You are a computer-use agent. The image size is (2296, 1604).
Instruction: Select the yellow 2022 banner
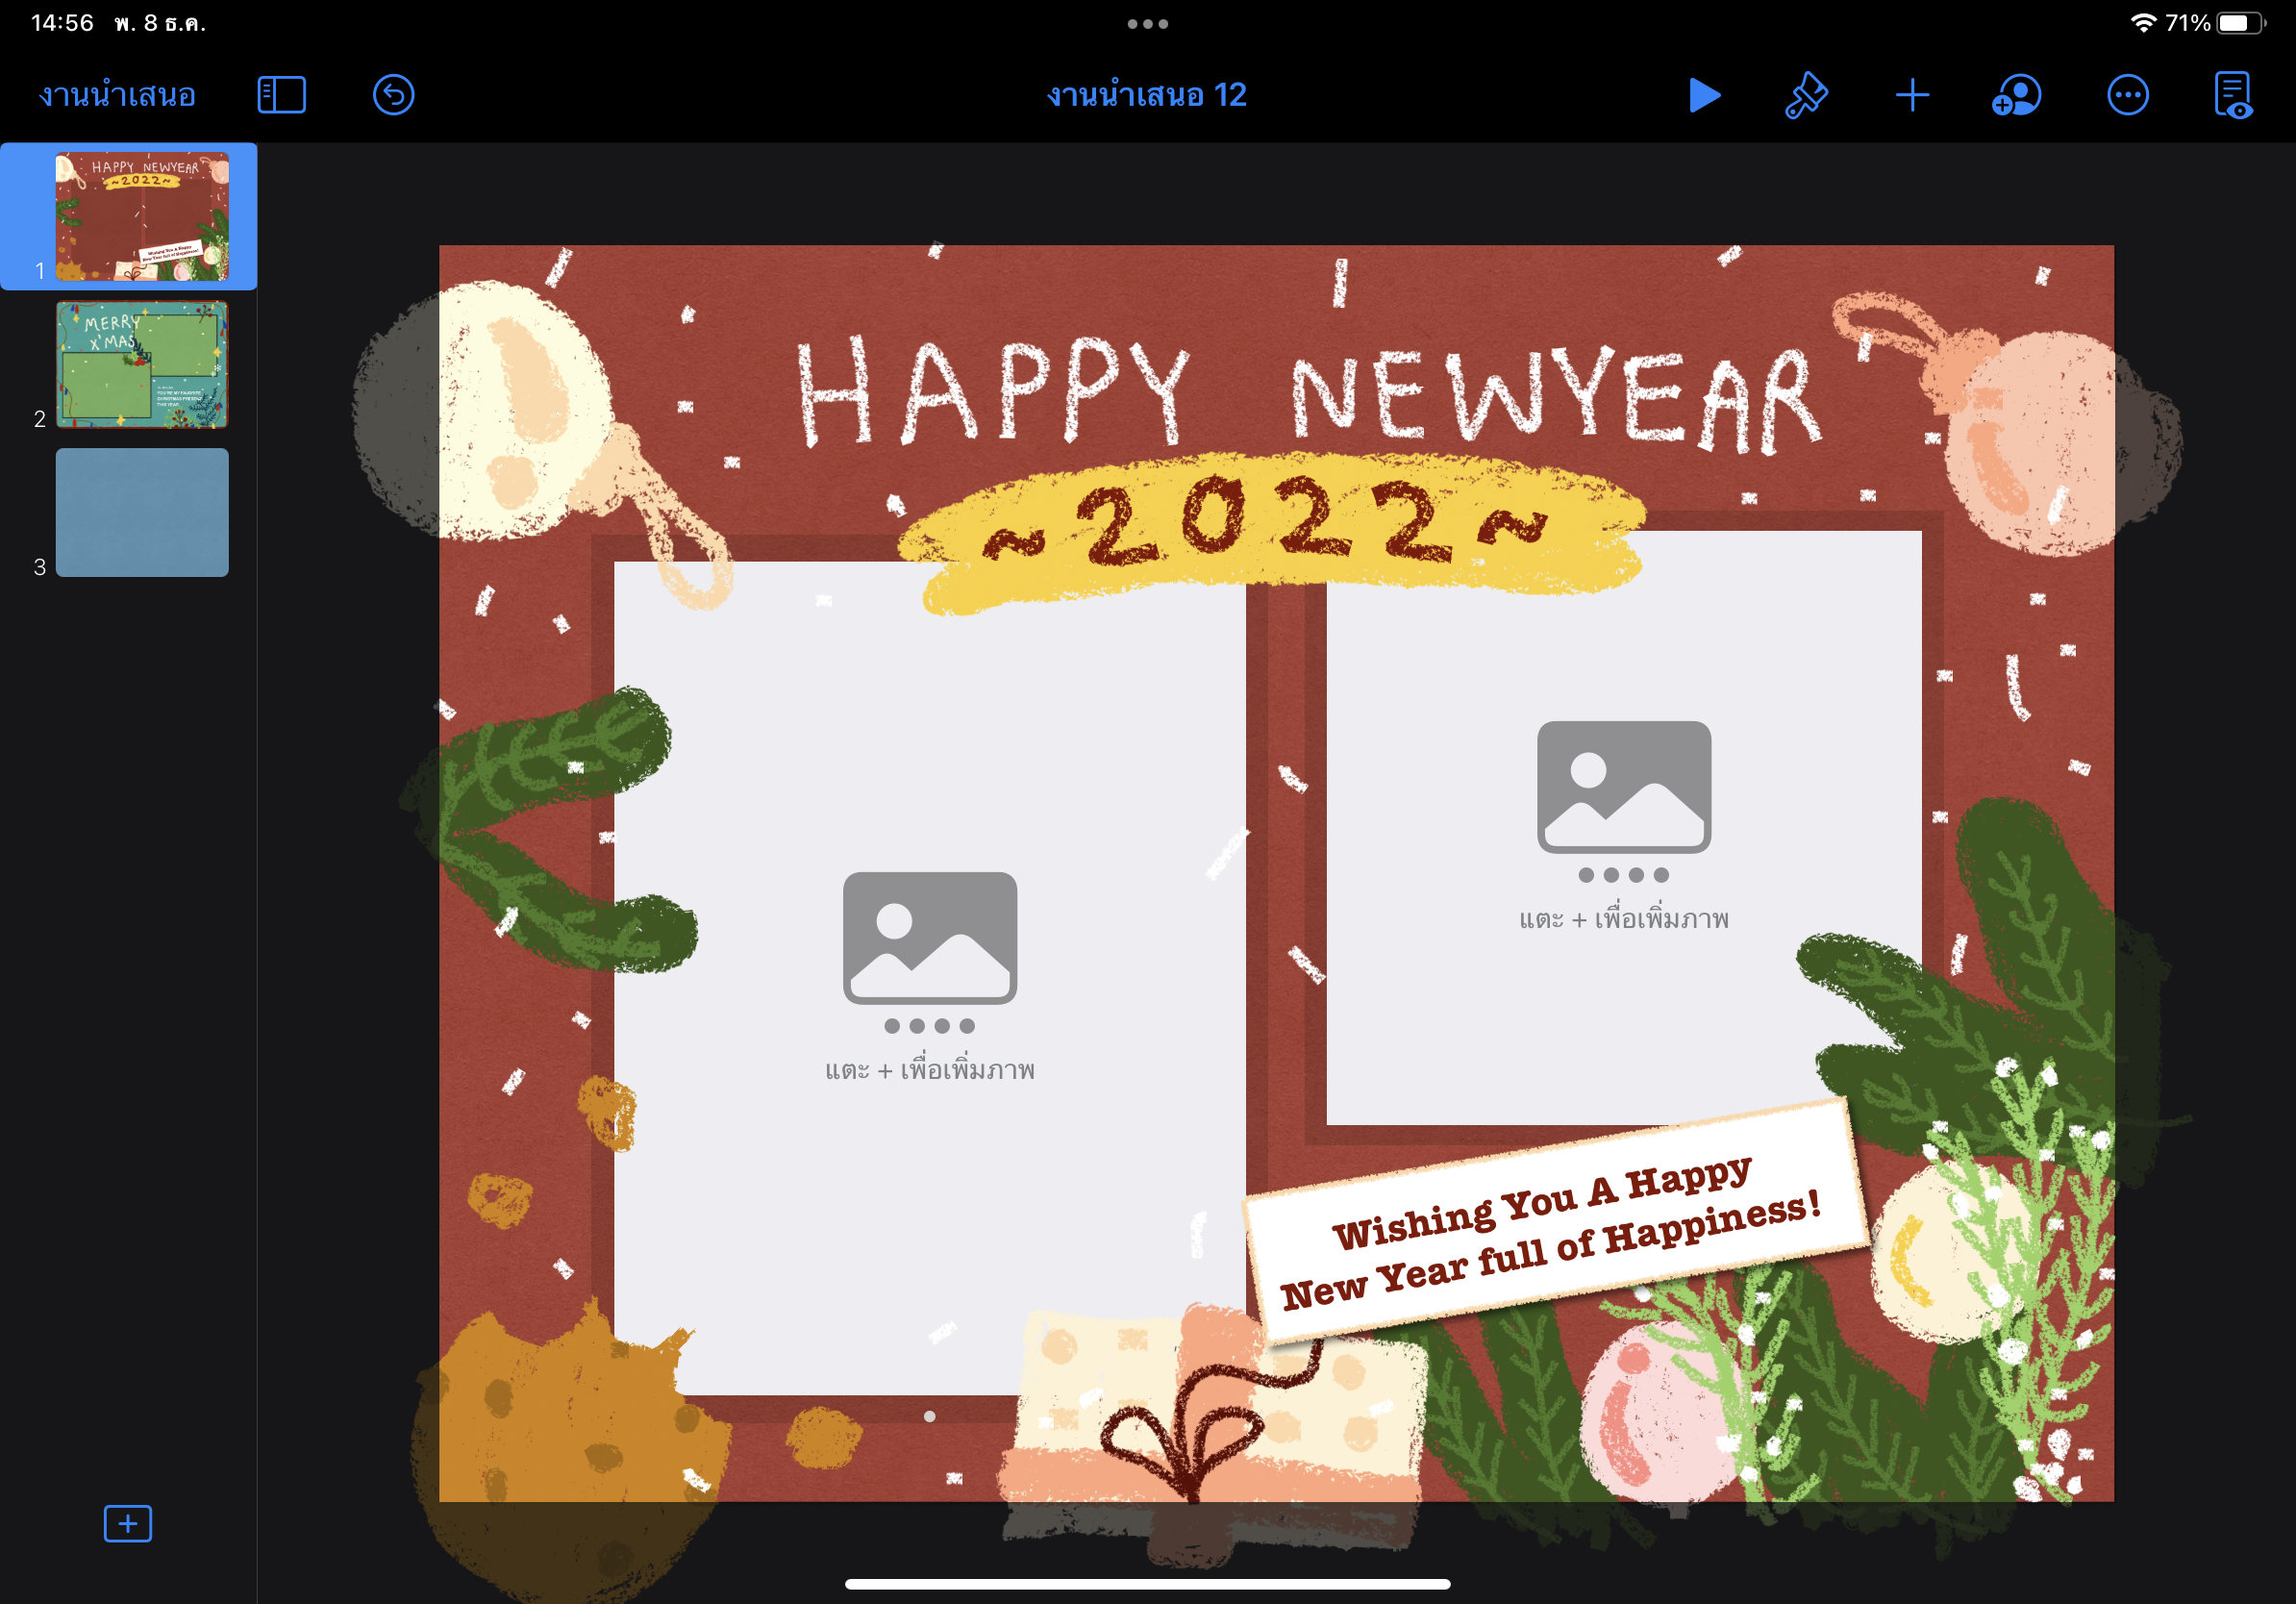click(1270, 525)
